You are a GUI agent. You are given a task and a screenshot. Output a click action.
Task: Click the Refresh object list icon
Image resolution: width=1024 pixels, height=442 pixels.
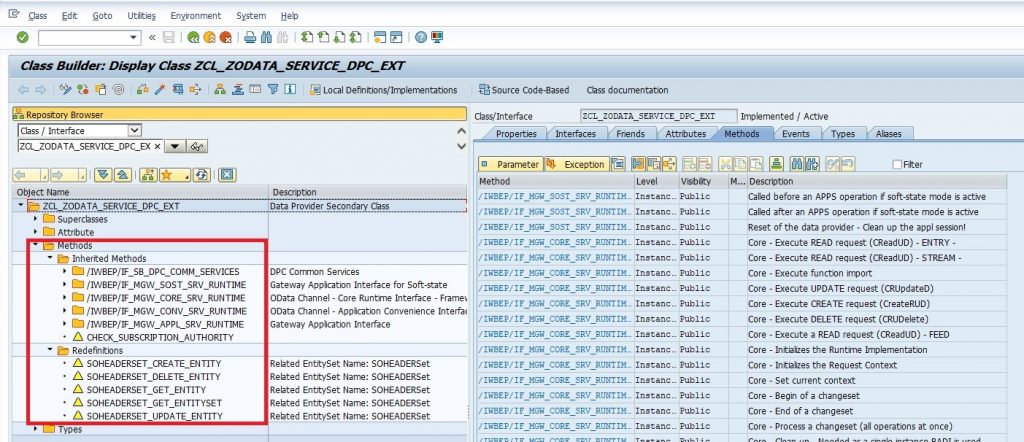point(202,174)
